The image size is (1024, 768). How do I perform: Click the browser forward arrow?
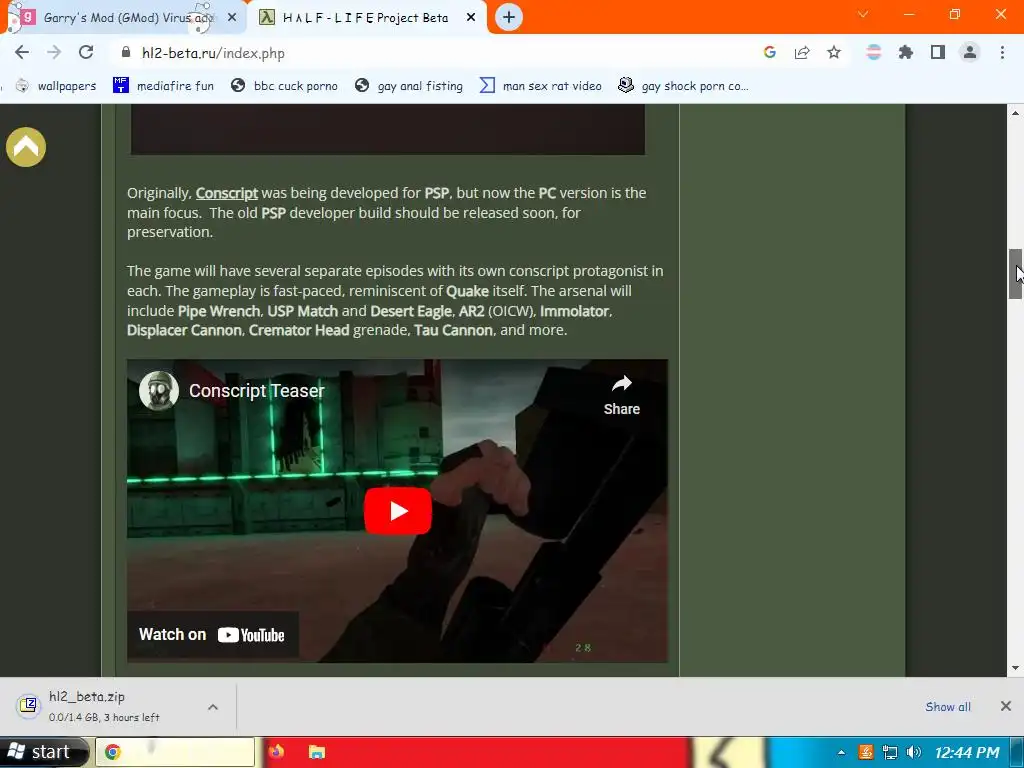tap(54, 52)
